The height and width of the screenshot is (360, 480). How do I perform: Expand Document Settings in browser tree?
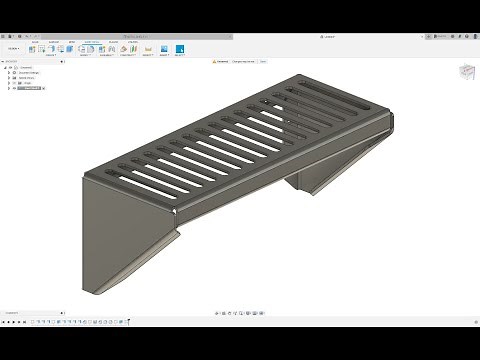pos(9,72)
